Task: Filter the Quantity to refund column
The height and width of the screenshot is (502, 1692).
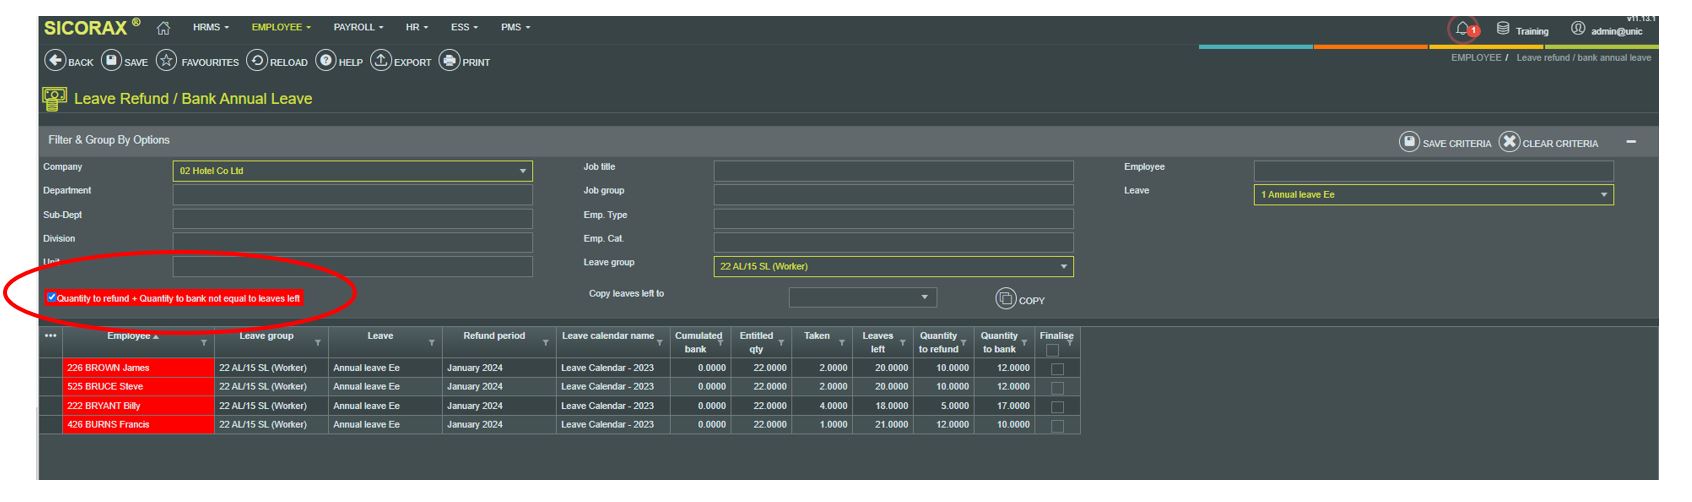Action: (x=964, y=343)
